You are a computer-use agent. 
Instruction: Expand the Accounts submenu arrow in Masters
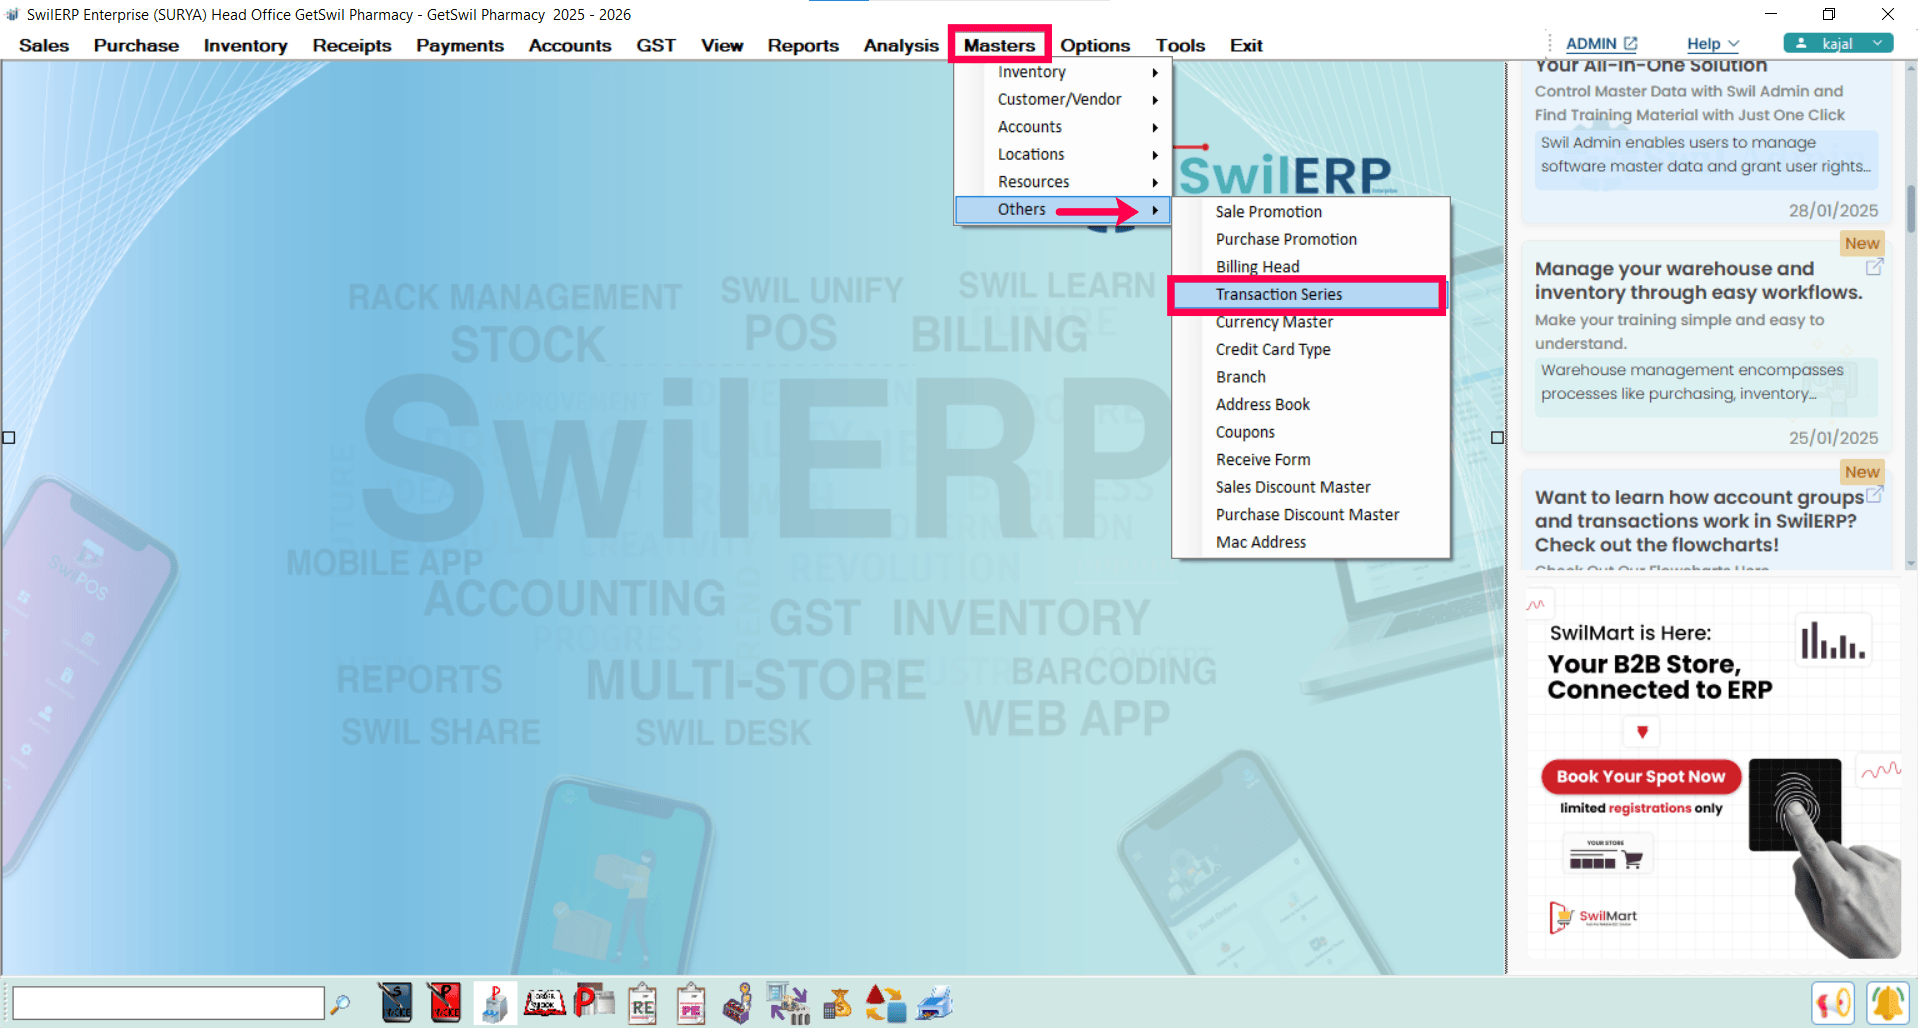pyautogui.click(x=1155, y=127)
